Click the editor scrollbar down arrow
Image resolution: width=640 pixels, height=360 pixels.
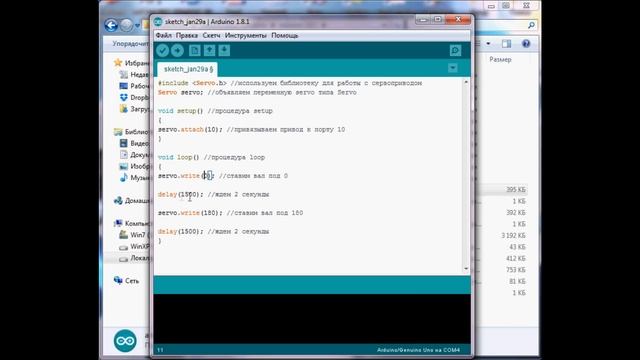click(466, 269)
